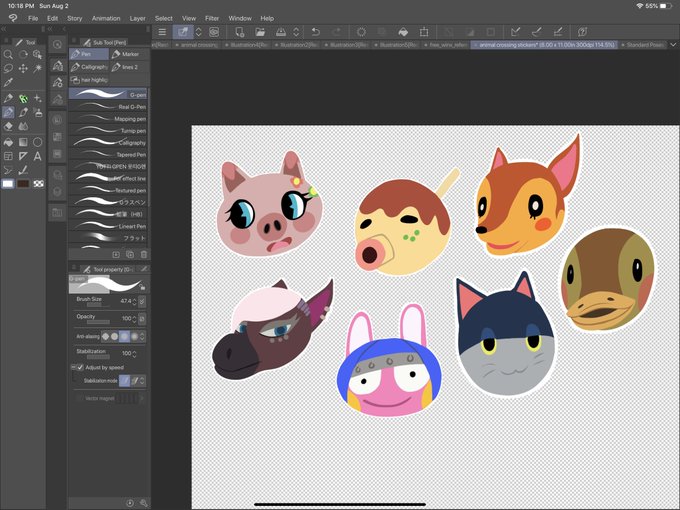The width and height of the screenshot is (680, 510).
Task: Open the Animation menu
Action: point(106,18)
